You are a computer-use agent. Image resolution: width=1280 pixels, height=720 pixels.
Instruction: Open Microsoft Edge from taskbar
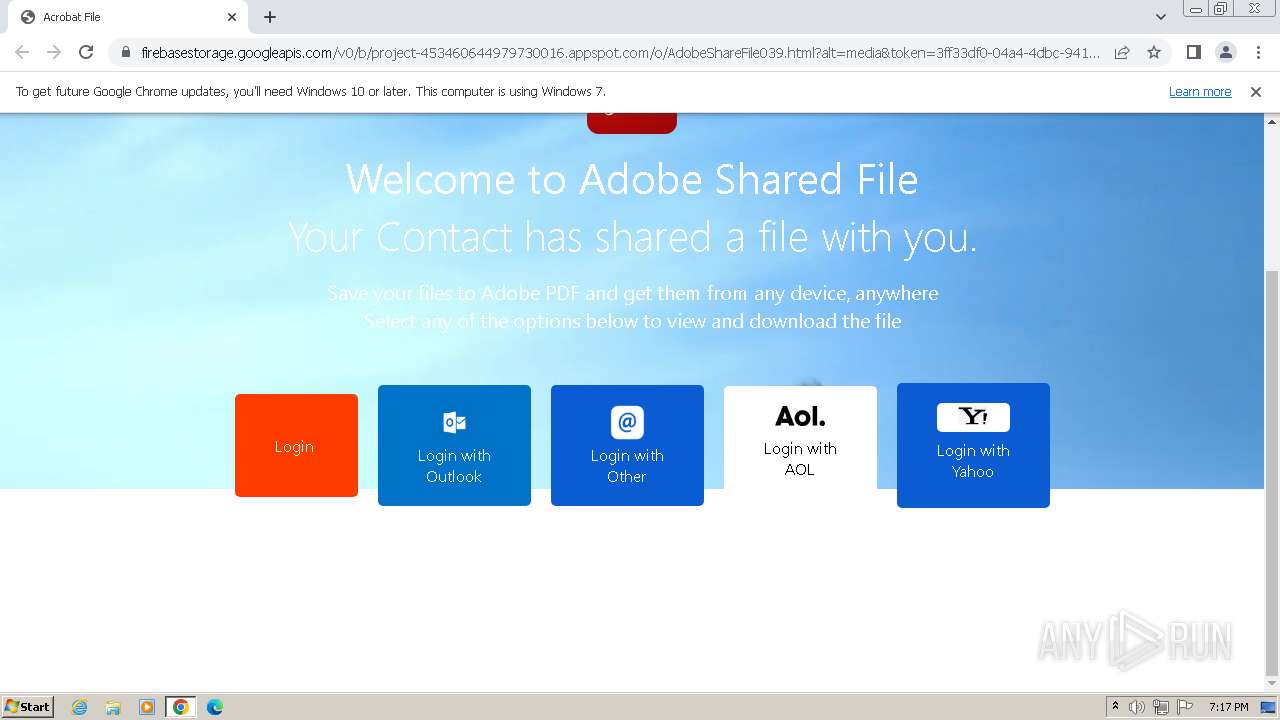(x=215, y=707)
